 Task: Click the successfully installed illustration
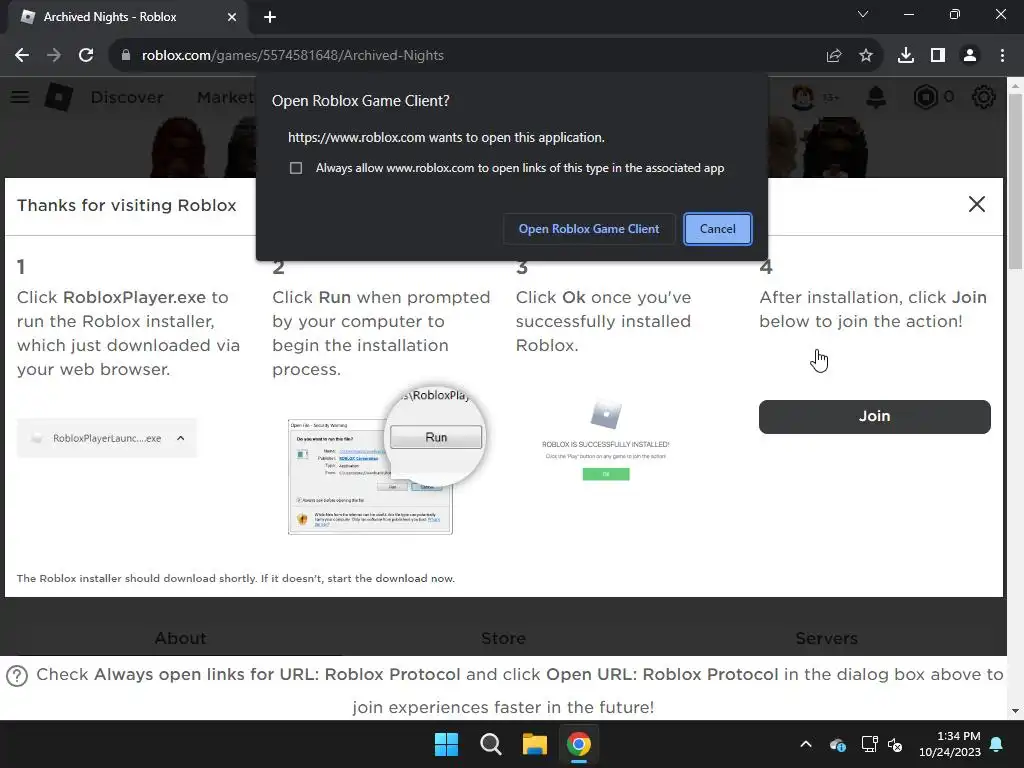tap(606, 441)
